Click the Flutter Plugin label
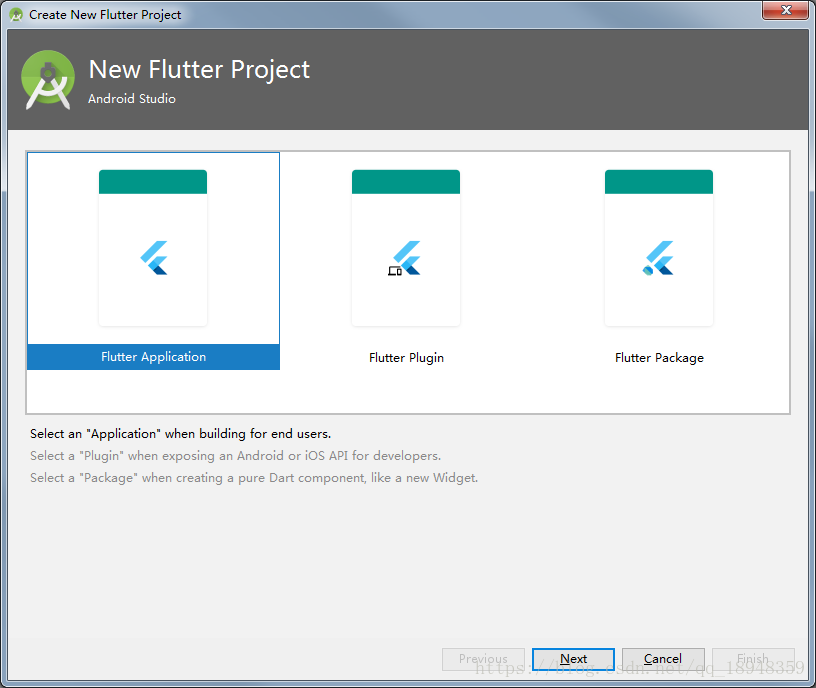 point(406,358)
